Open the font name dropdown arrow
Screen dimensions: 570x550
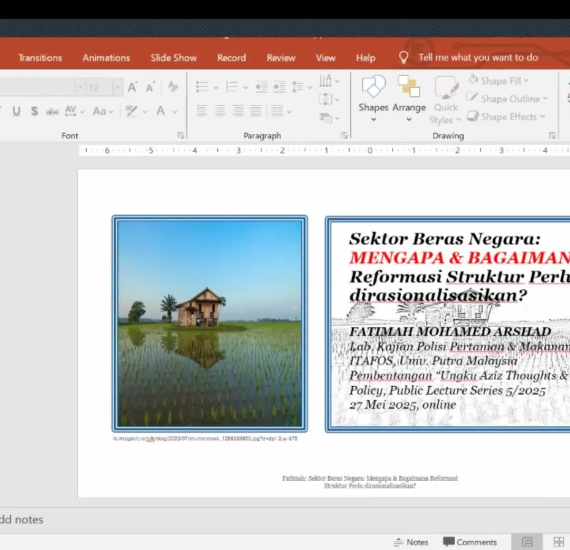pyautogui.click(x=80, y=87)
